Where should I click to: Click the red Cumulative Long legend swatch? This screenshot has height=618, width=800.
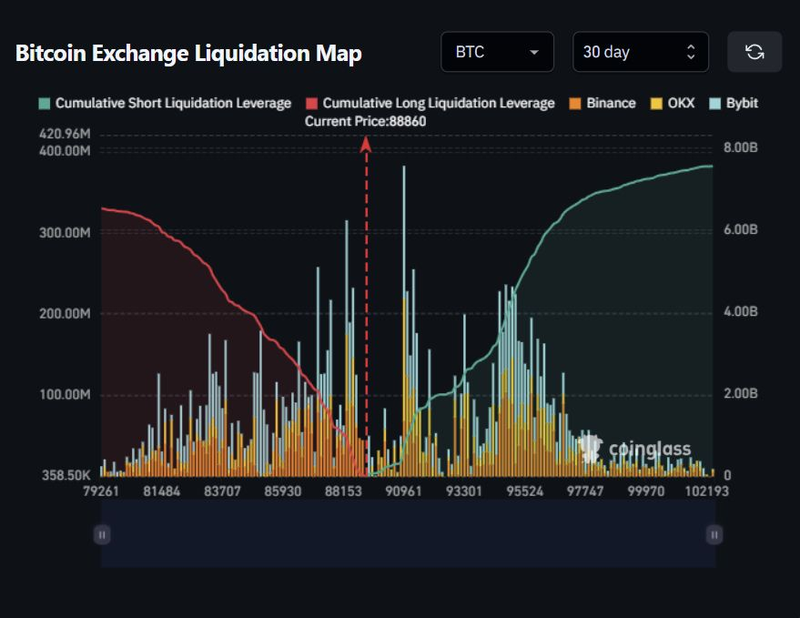pyautogui.click(x=311, y=103)
